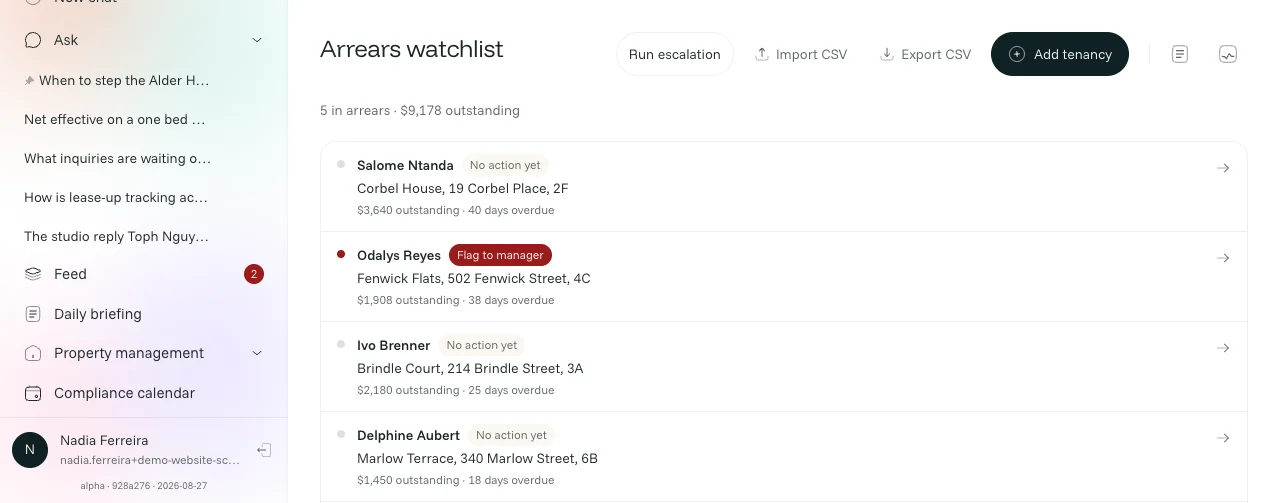The height and width of the screenshot is (503, 1280).
Task: Open Ivo Brenner row arrow
Action: click(x=1223, y=348)
